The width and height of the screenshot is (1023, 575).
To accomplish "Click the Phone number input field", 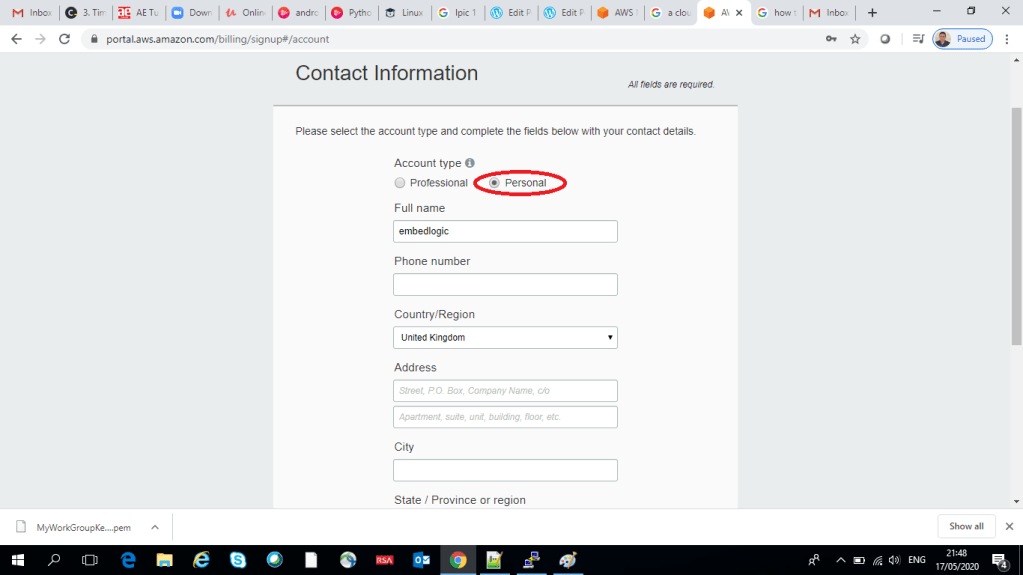I will coord(505,285).
